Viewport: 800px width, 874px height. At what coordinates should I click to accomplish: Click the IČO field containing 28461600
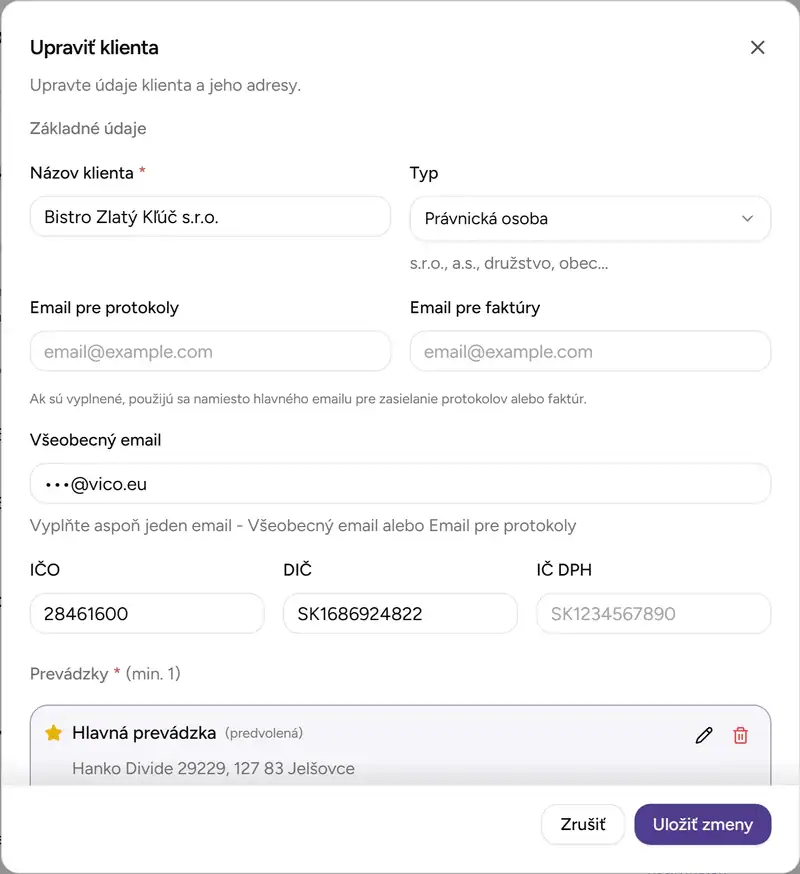[147, 614]
